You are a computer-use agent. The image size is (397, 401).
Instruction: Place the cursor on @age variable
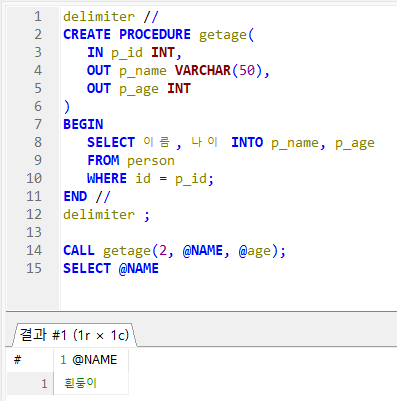click(x=255, y=251)
